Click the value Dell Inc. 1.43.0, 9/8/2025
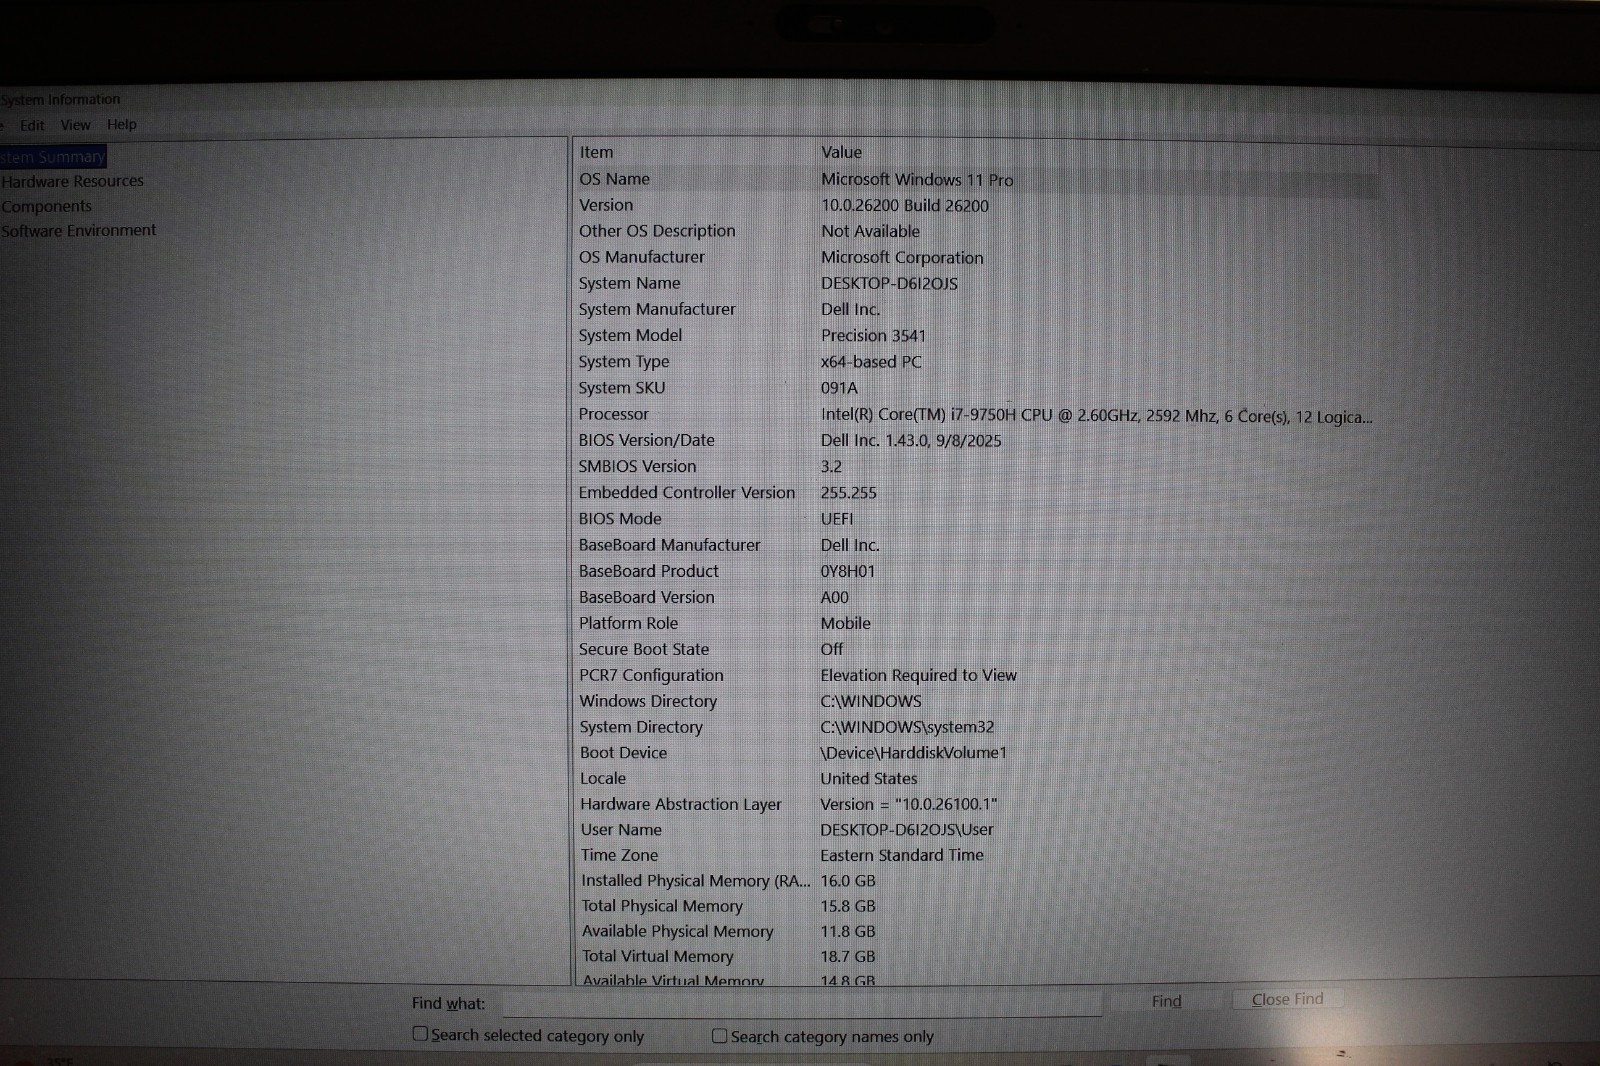 [x=911, y=440]
